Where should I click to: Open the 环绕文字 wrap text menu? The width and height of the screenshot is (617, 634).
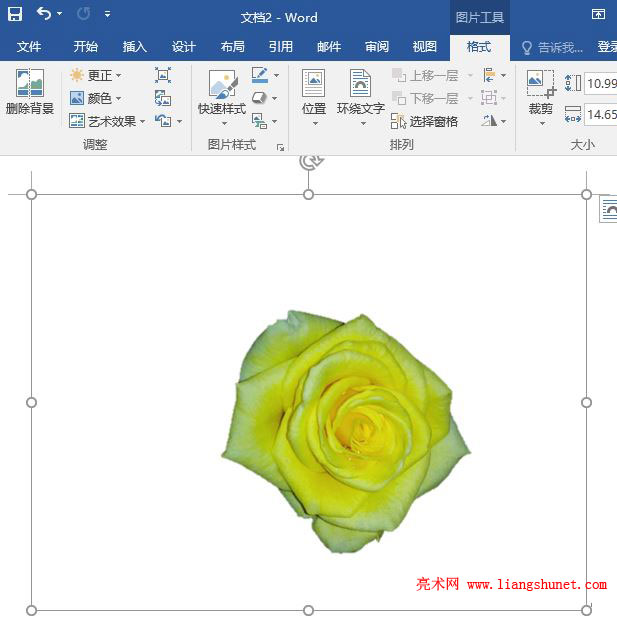click(x=360, y=97)
